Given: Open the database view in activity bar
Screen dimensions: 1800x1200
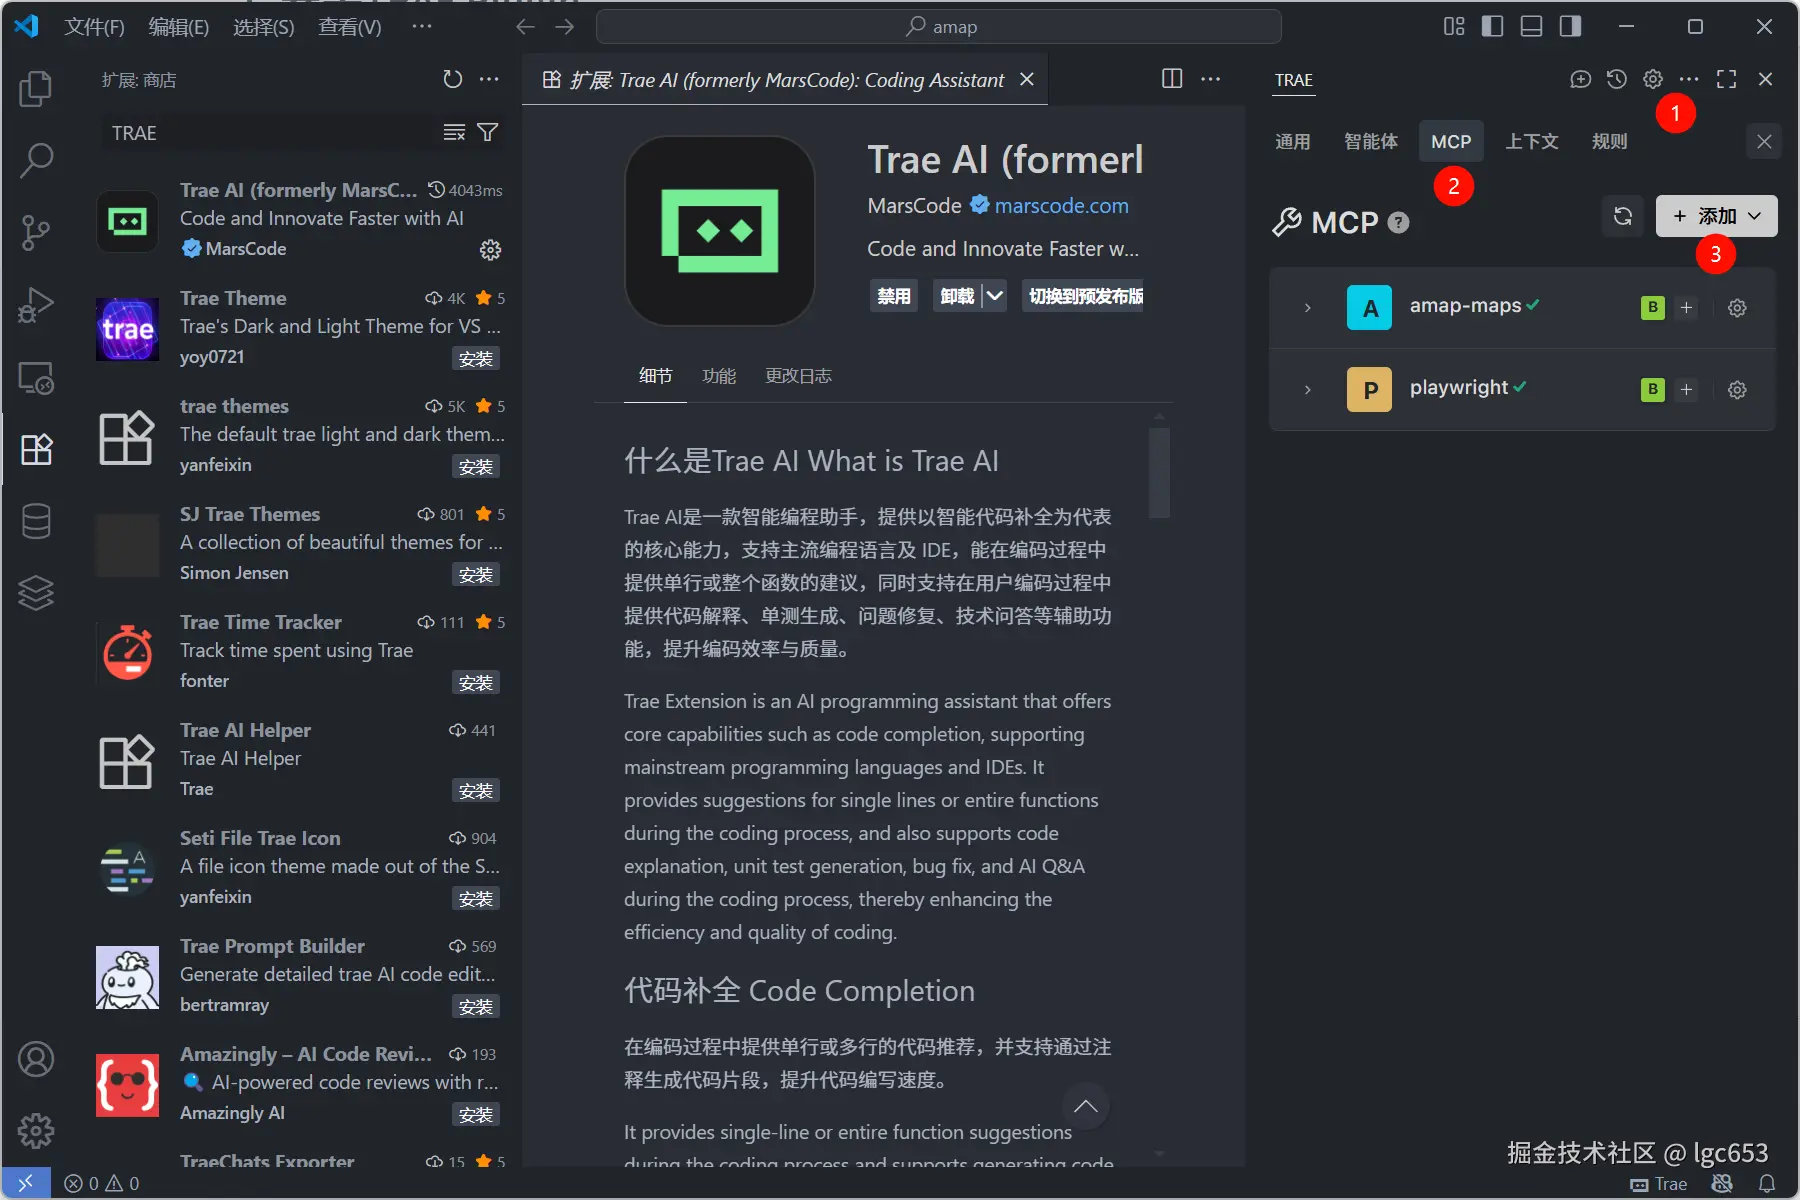Looking at the screenshot, I should pyautogui.click(x=36, y=521).
